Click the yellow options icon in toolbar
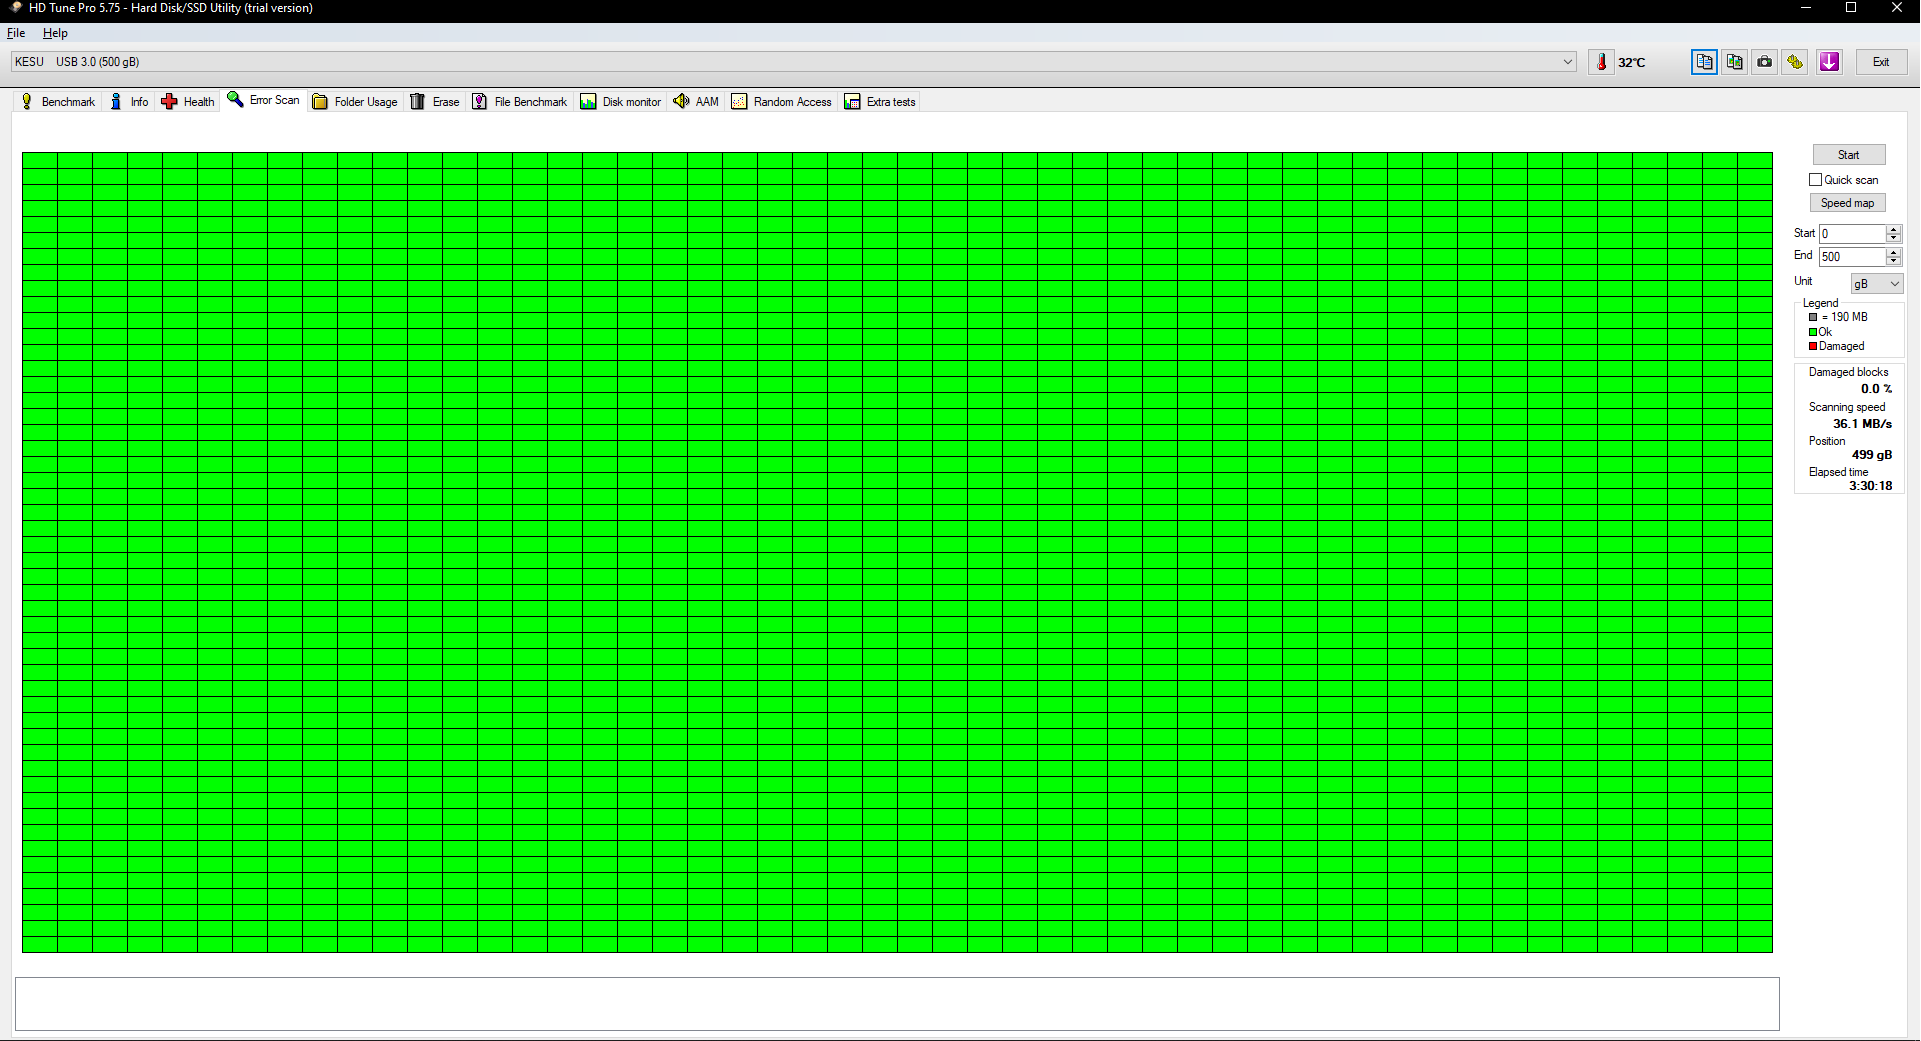1921x1041 pixels. (x=1795, y=62)
